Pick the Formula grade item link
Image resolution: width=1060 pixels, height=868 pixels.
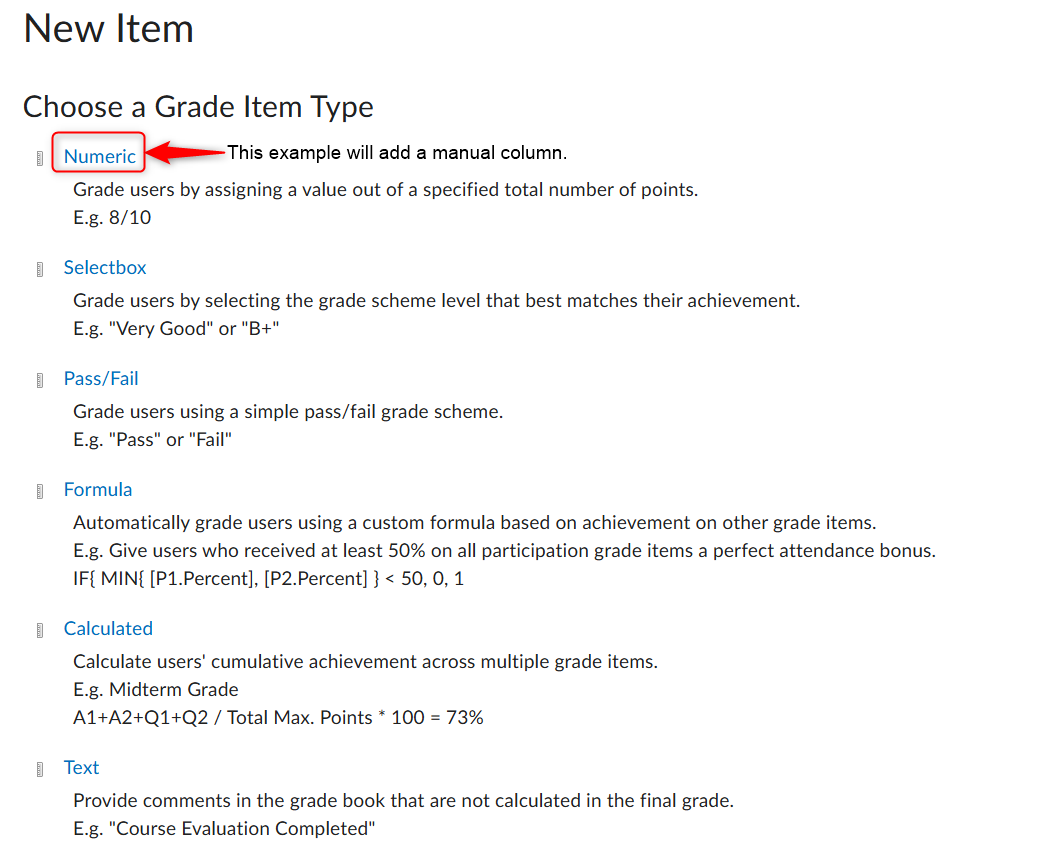point(98,489)
